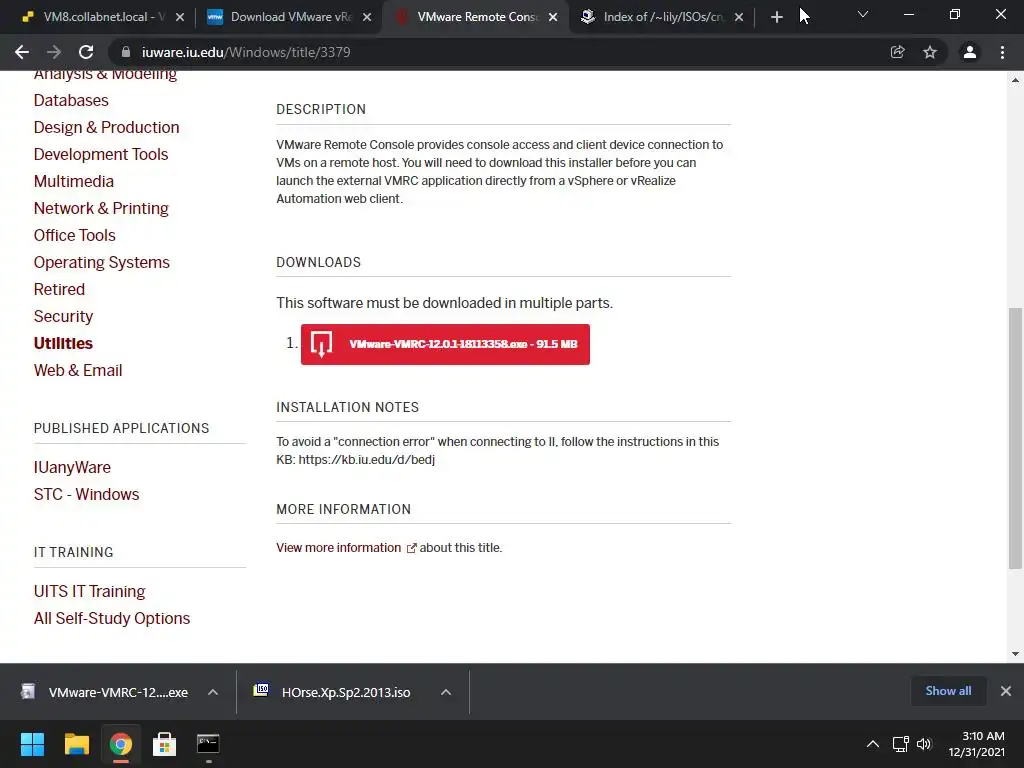Open STC - Windows link
Image resolution: width=1024 pixels, height=768 pixels.
point(86,494)
